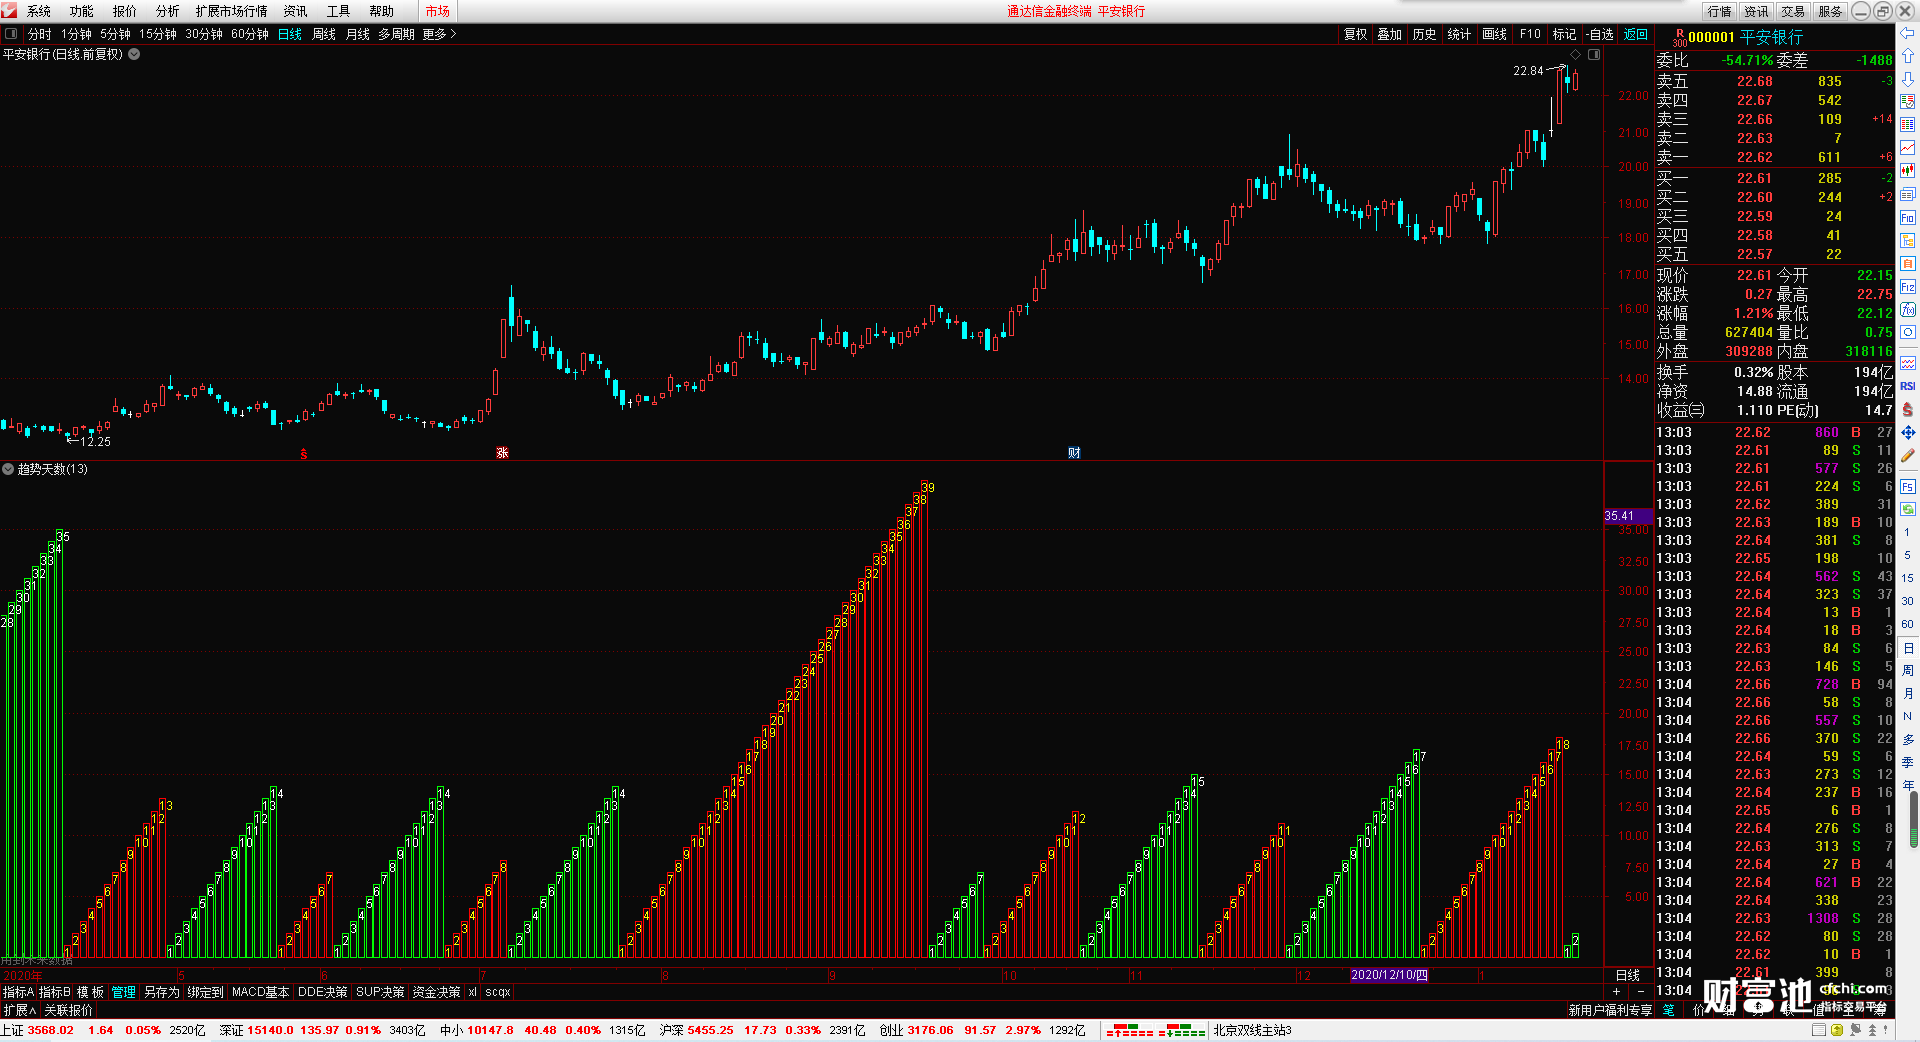Open the 系统 menu
Viewport: 1920px width, 1042px height.
39,11
